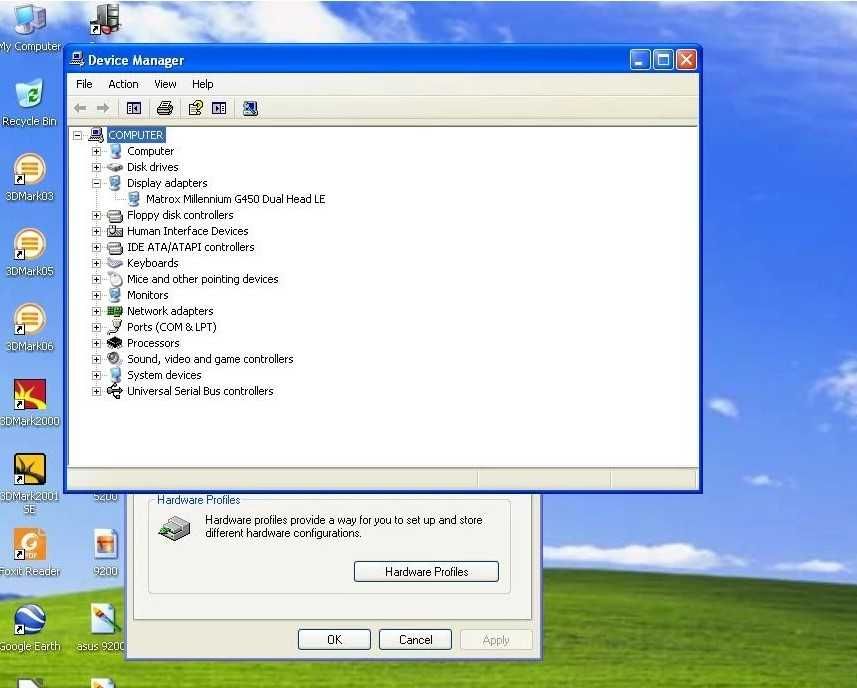Click the Forward arrow in Device Manager toolbar
857x688 pixels.
pyautogui.click(x=103, y=108)
